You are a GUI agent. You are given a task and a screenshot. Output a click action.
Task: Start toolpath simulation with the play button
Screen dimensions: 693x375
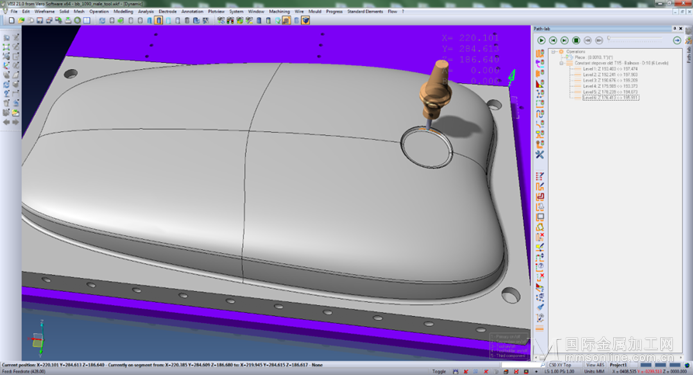tap(541, 40)
